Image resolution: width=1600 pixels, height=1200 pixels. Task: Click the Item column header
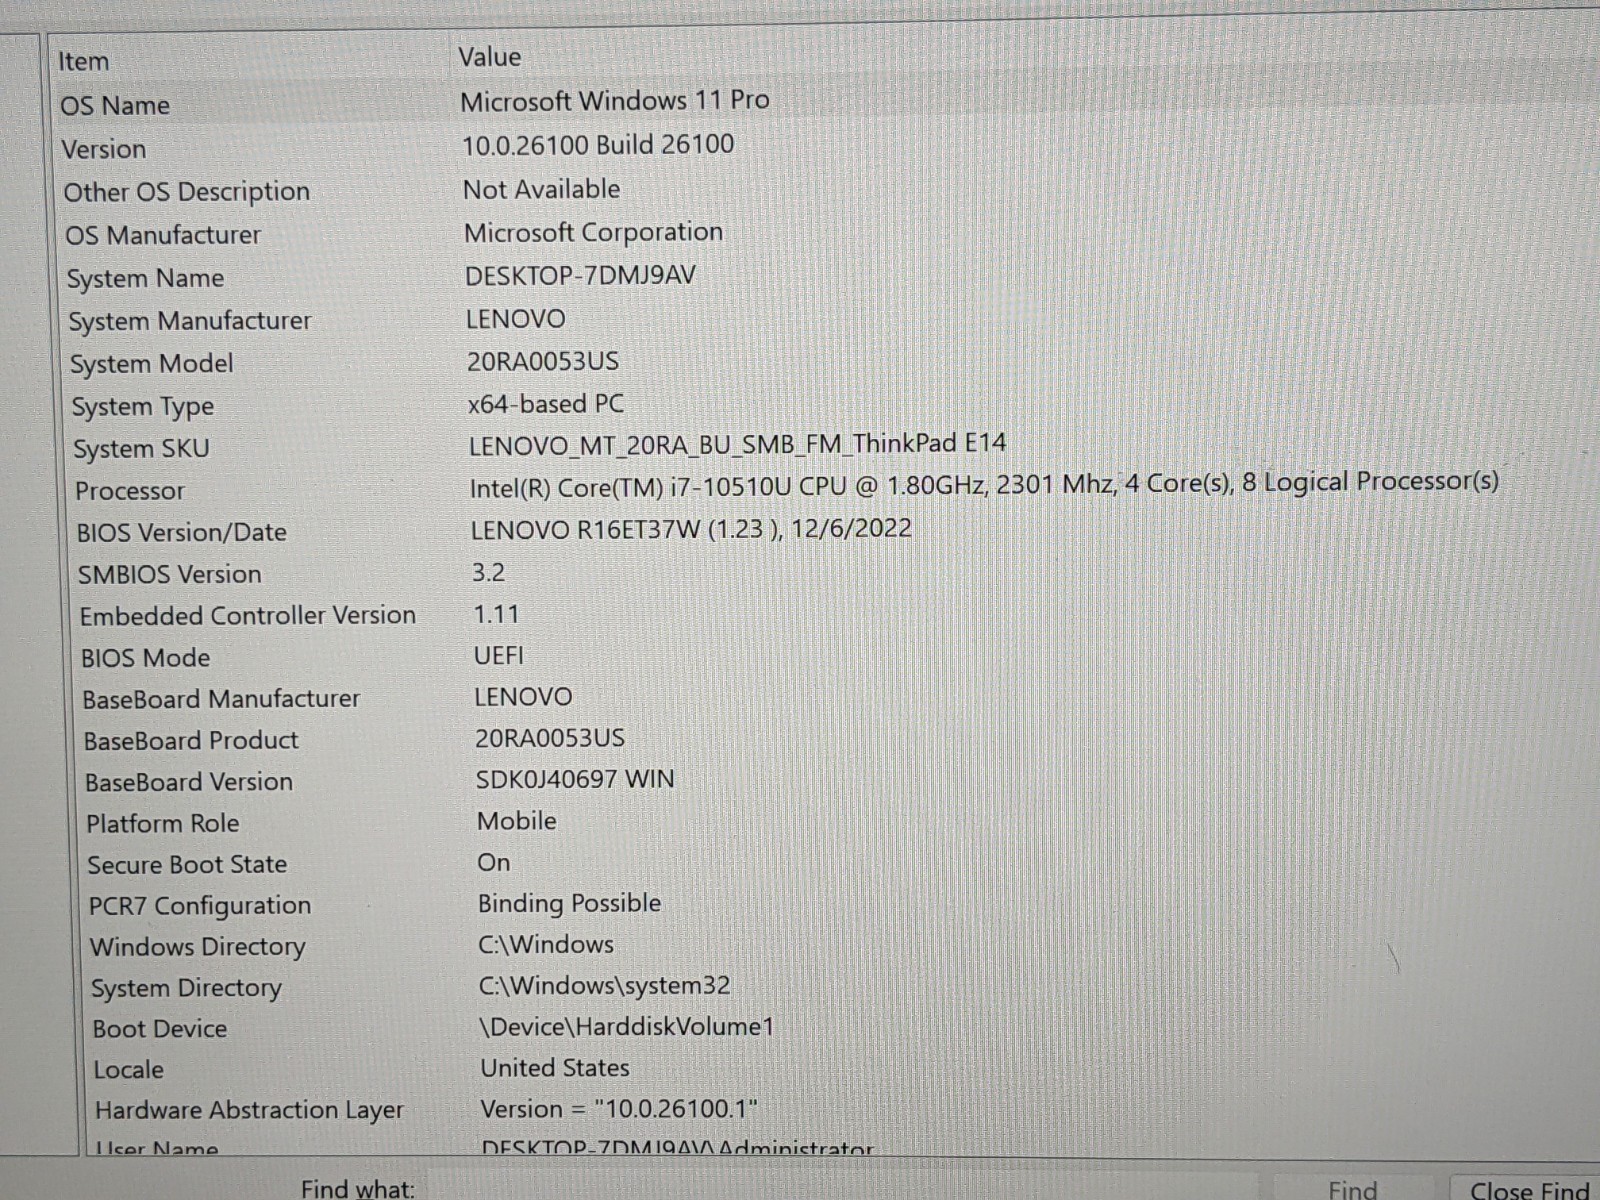[x=83, y=61]
